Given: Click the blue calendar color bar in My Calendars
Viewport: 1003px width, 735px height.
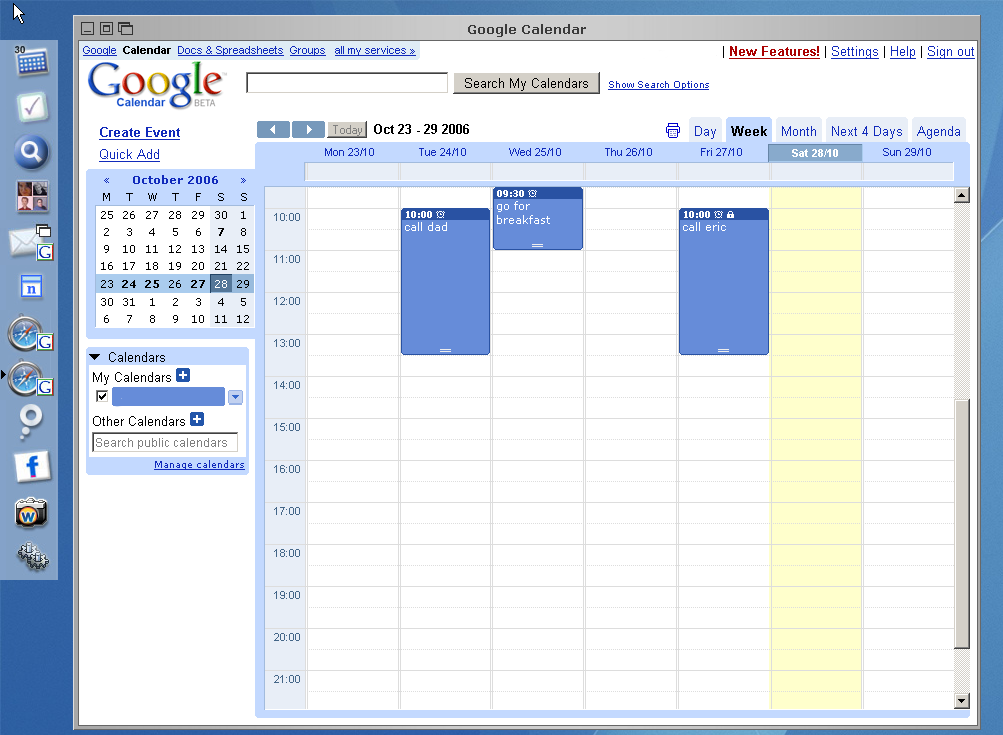Looking at the screenshot, I should pos(168,397).
